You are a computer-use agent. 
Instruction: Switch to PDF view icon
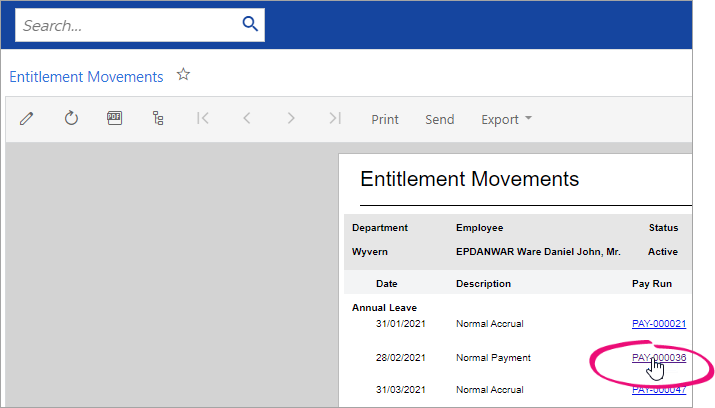click(x=114, y=118)
